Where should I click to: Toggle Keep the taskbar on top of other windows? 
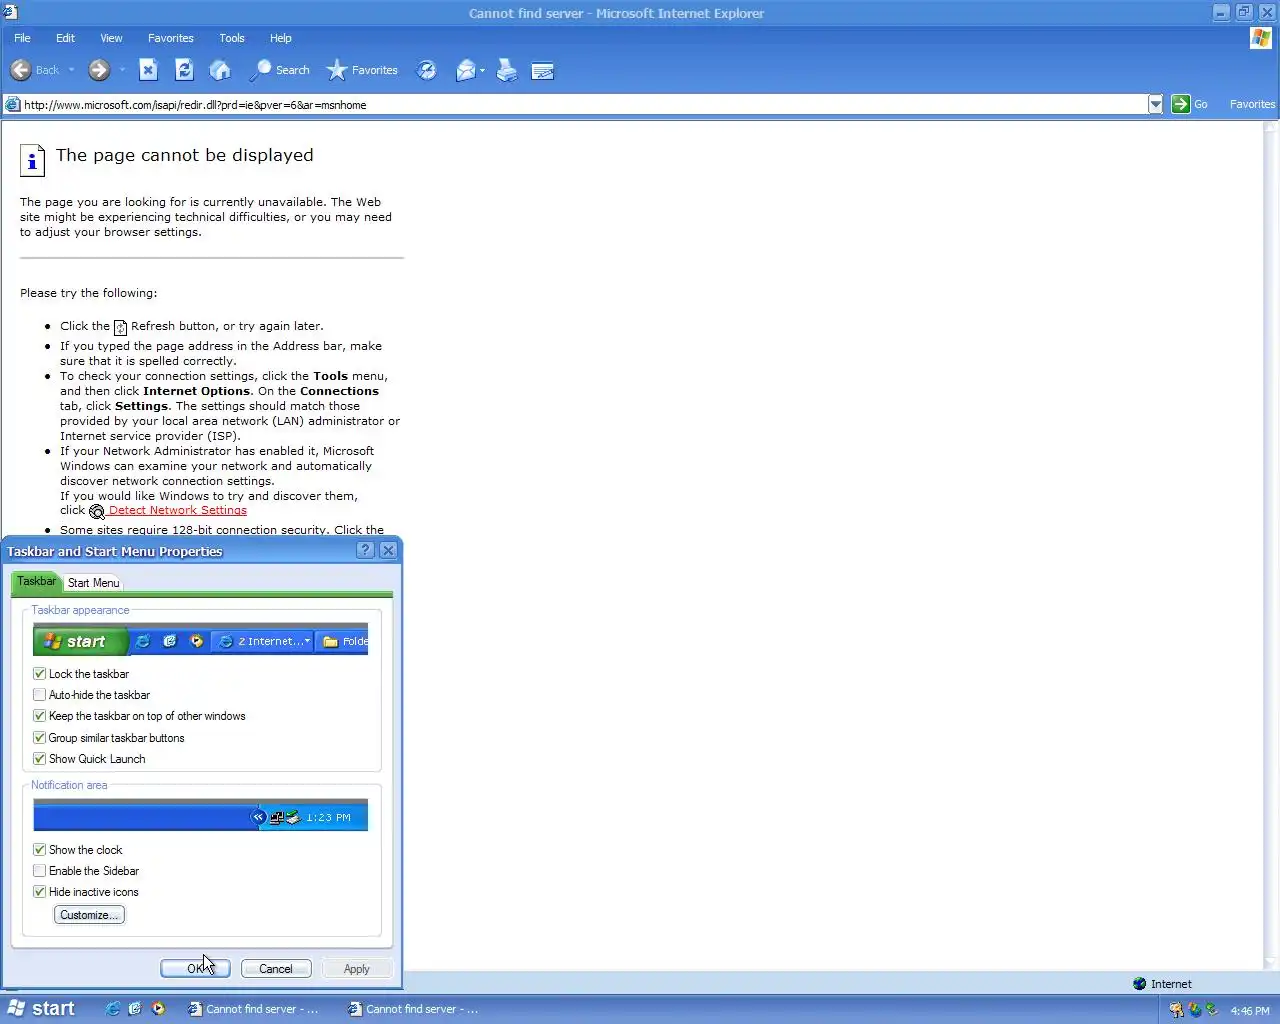click(x=39, y=716)
